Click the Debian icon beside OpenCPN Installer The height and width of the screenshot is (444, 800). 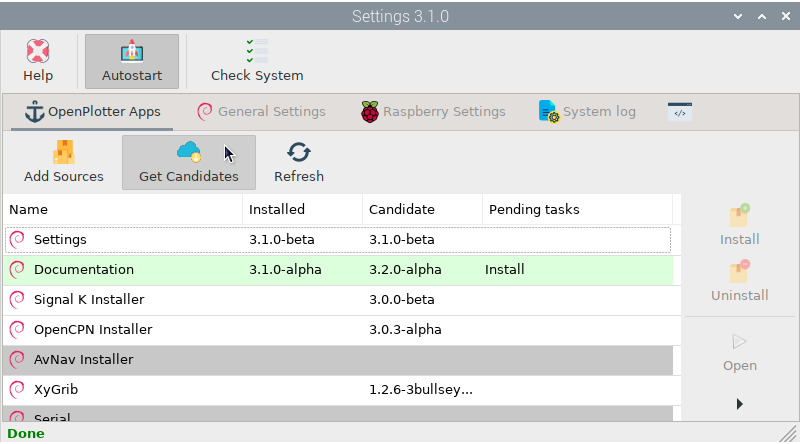[x=17, y=330]
